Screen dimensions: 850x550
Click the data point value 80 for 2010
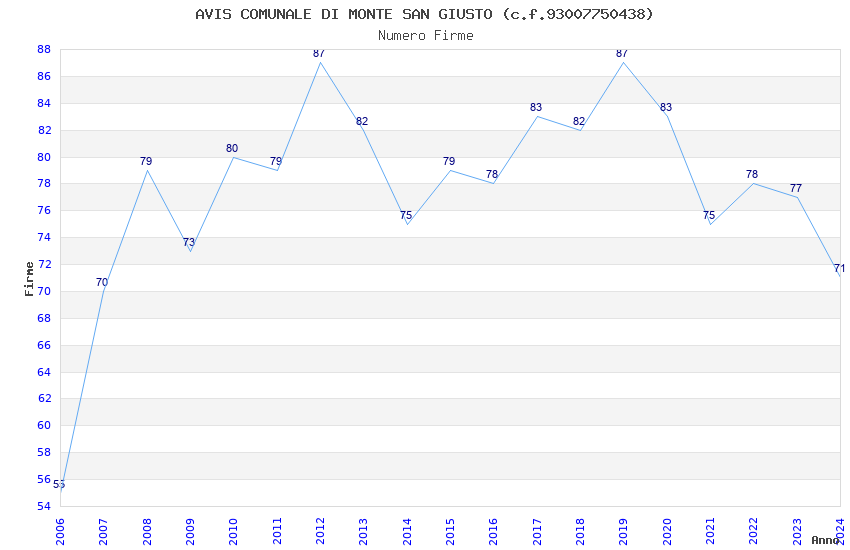(232, 148)
